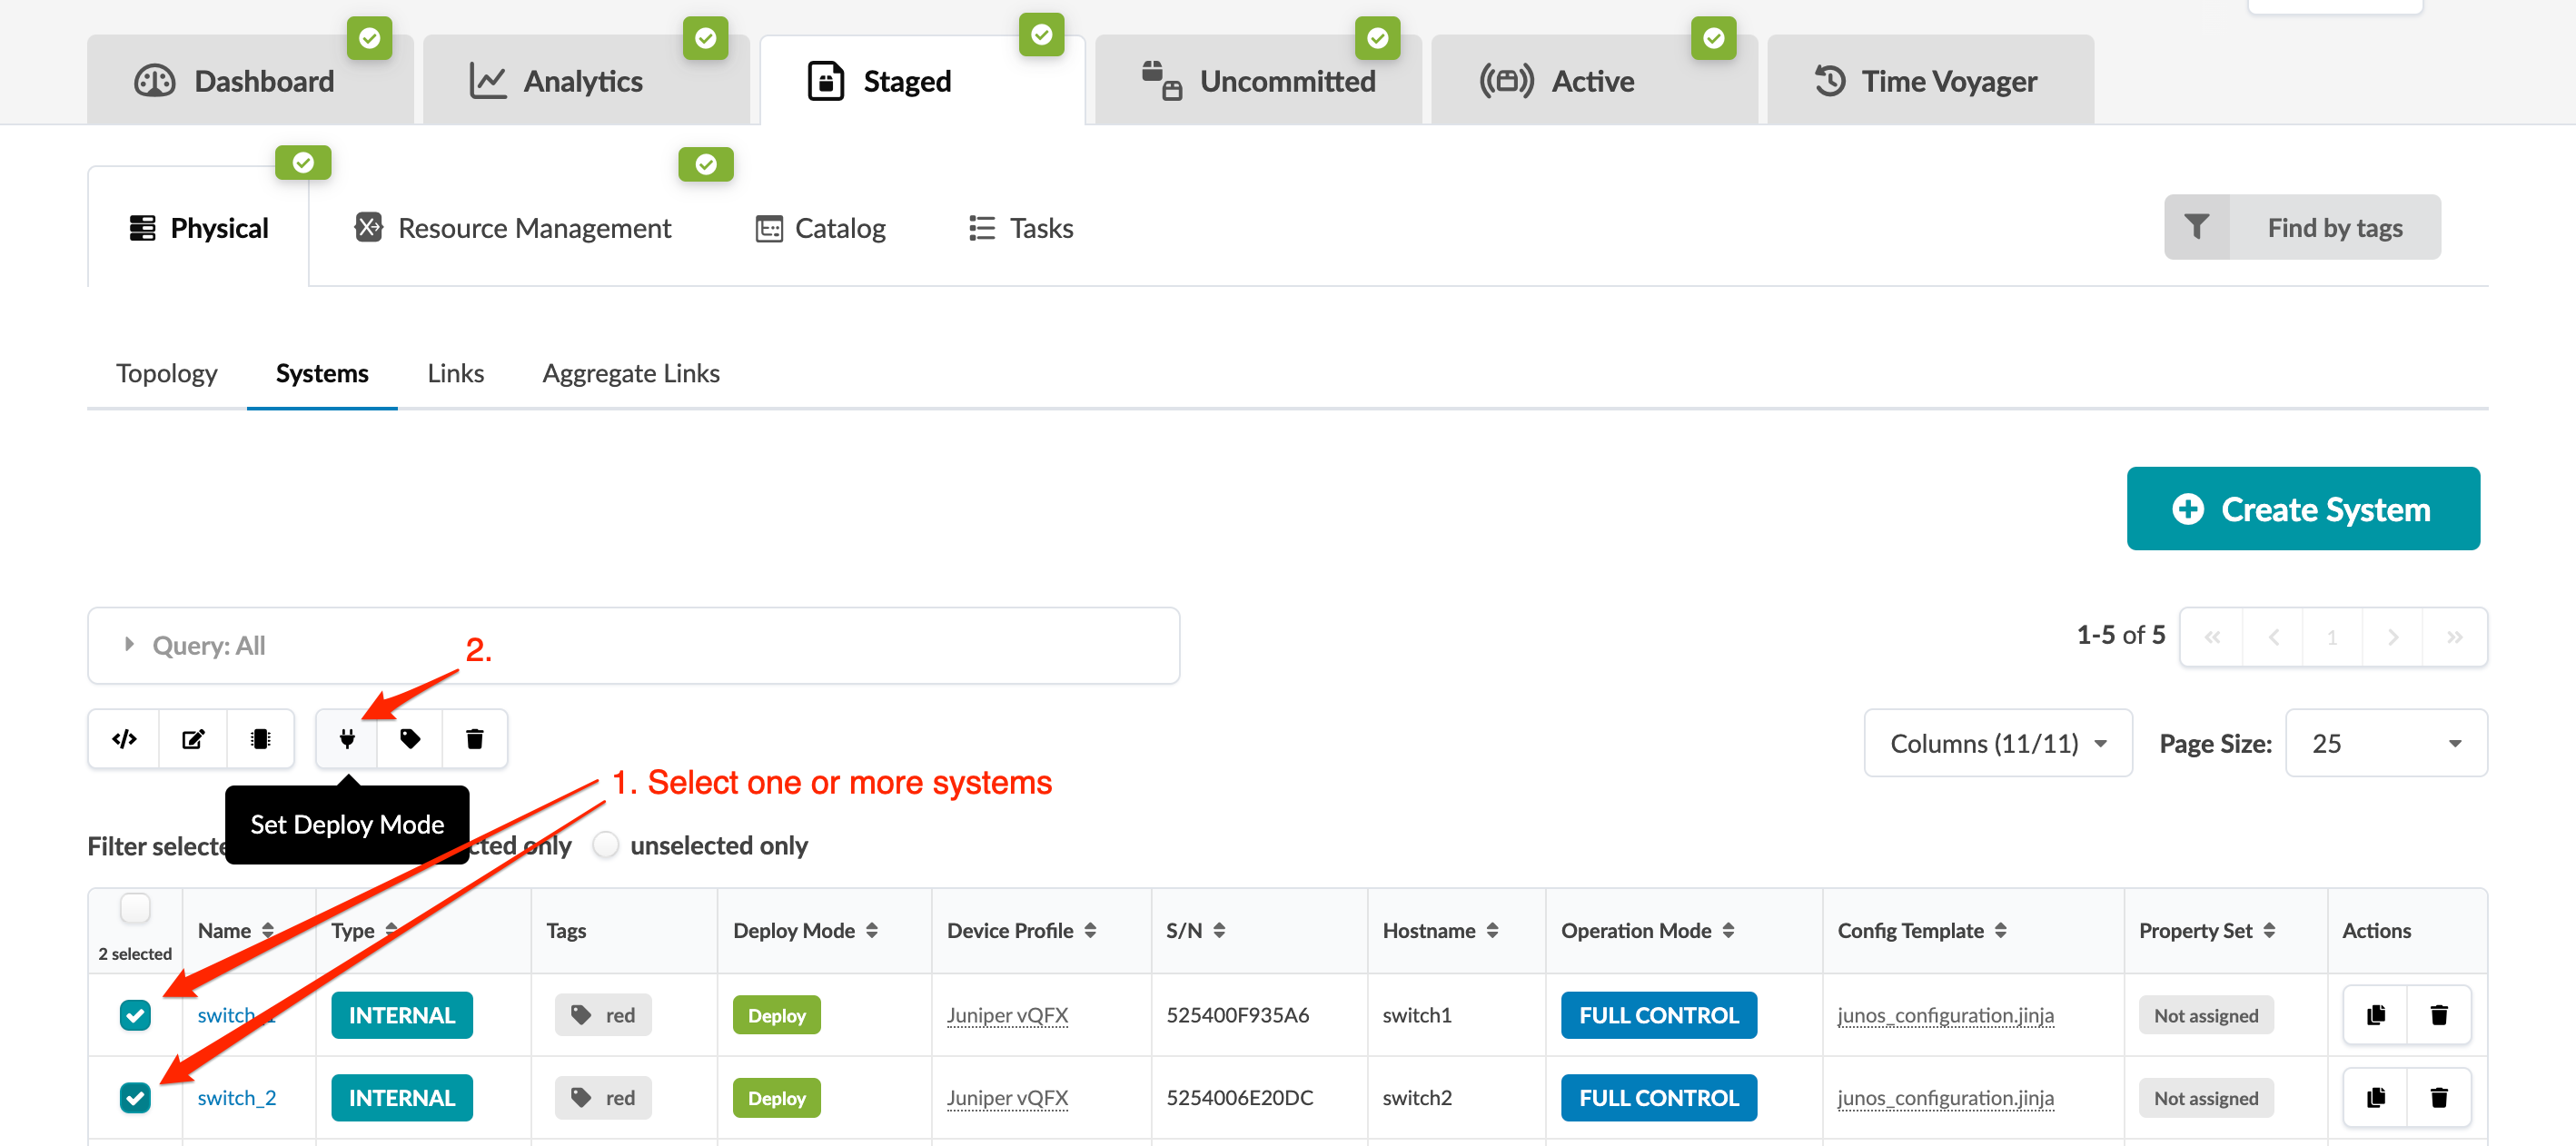Click the edit pencil toolbar icon
Viewport: 2576px width, 1146px height.
pos(193,739)
